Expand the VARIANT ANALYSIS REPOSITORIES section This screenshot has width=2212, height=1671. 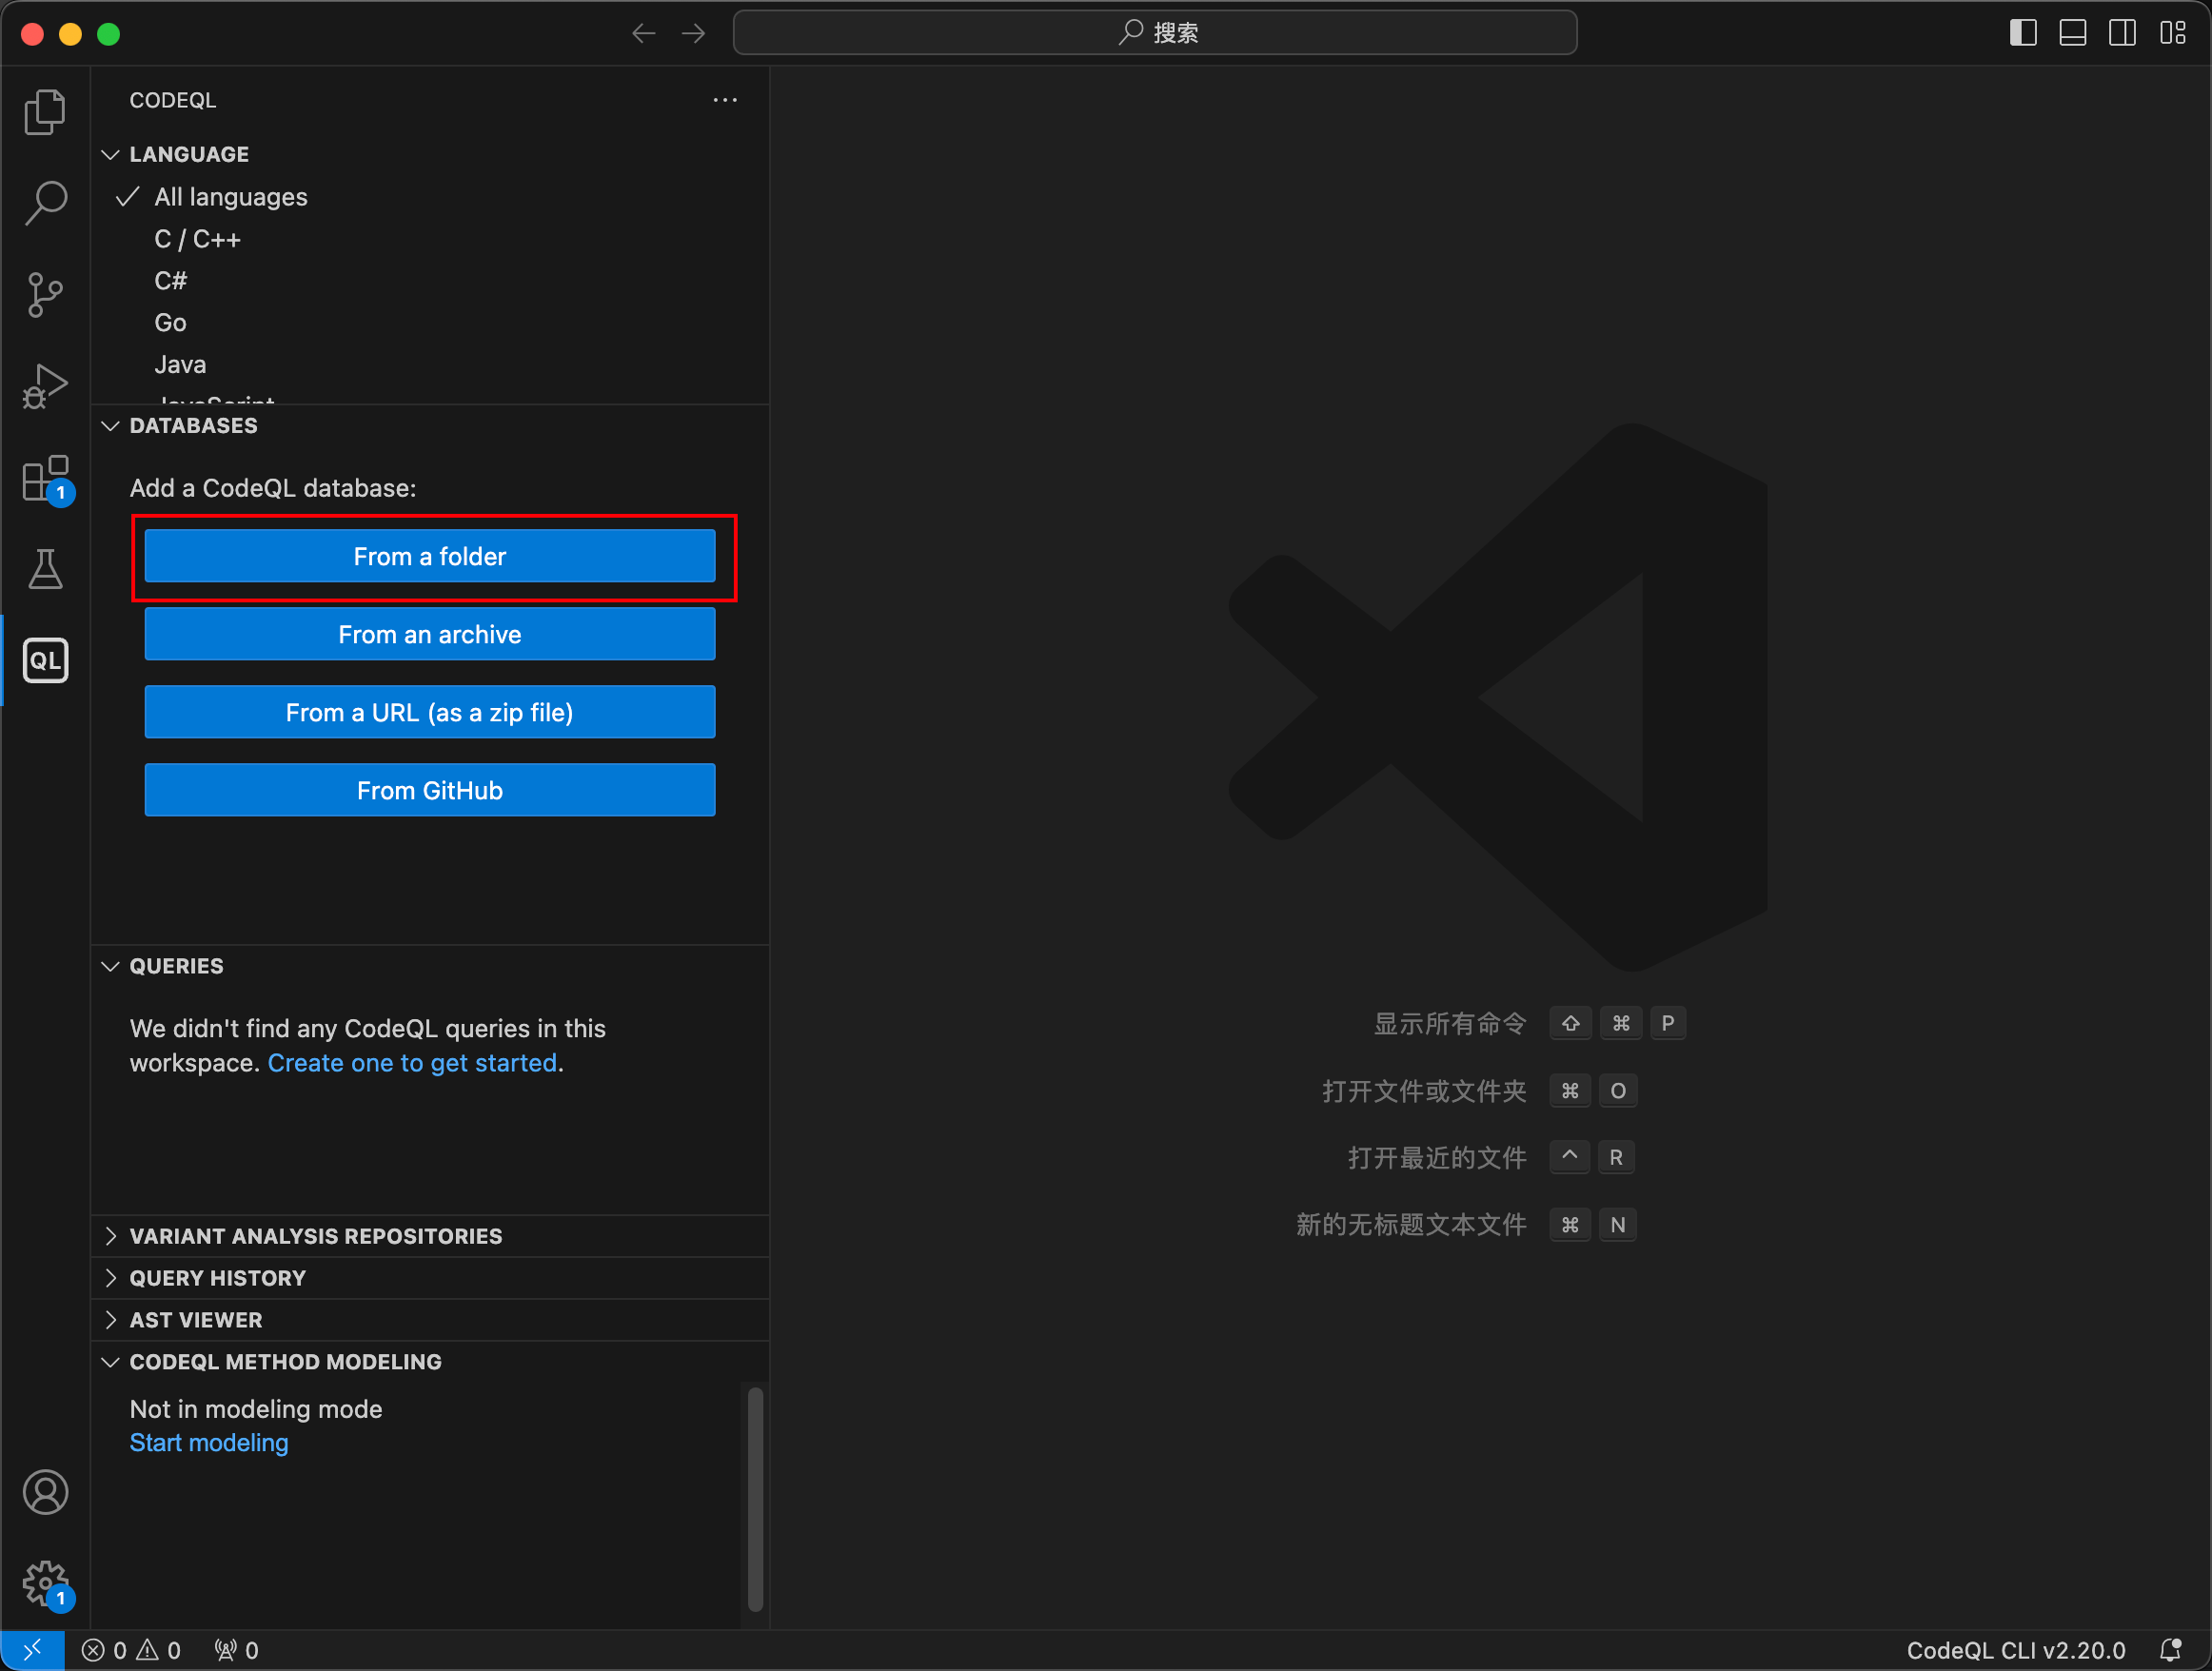pos(315,1236)
